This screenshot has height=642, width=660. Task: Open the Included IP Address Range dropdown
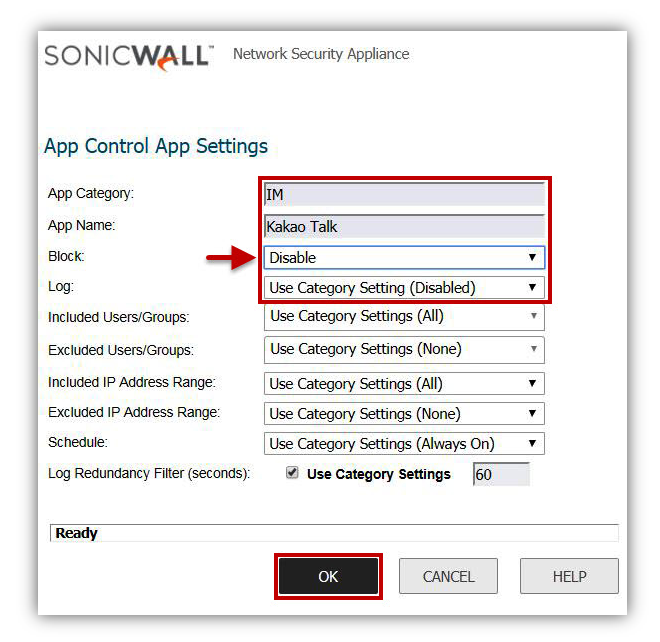pyautogui.click(x=404, y=384)
